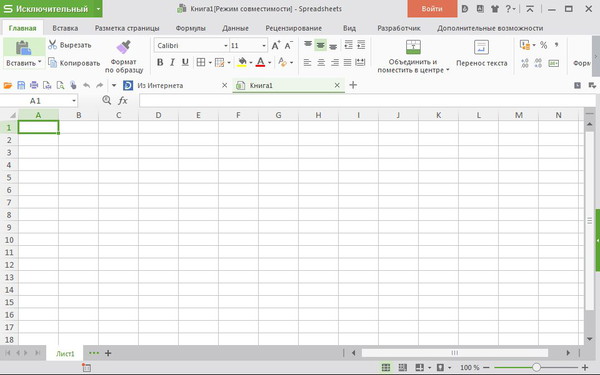Open the font size 11 dropdown
600x375 pixels.
[x=264, y=46]
